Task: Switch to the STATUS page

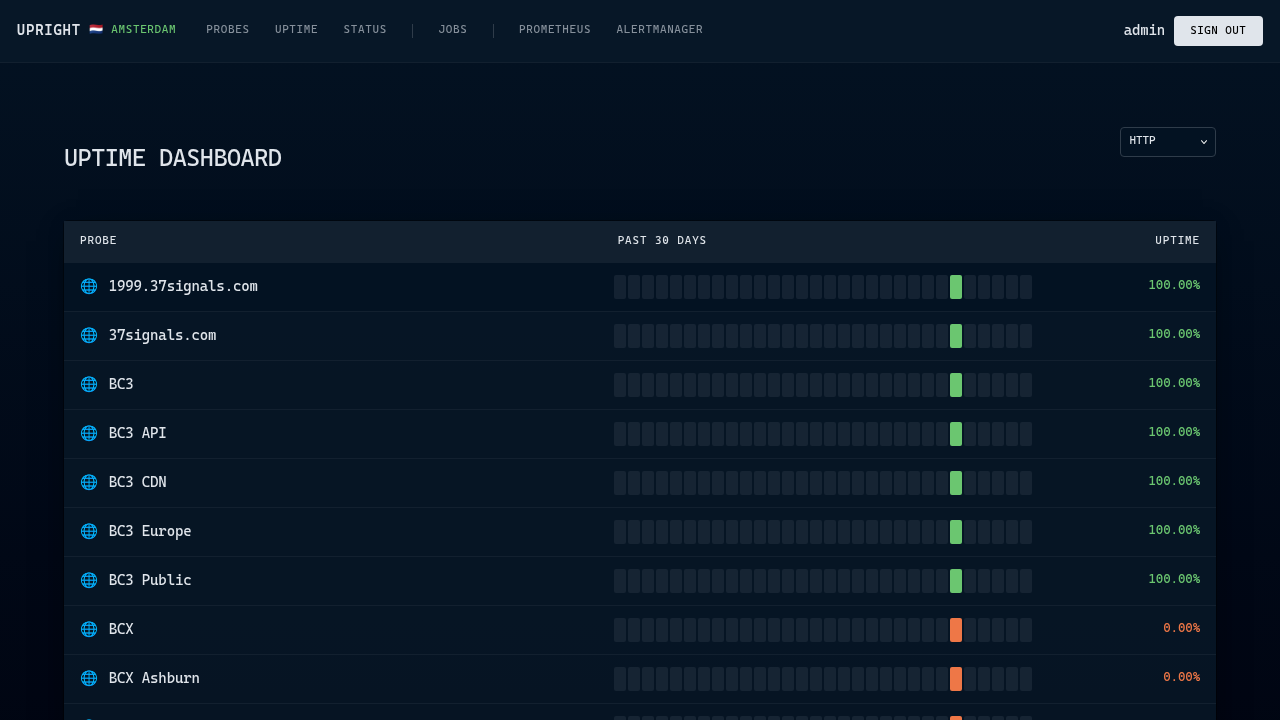Action: pos(365,30)
